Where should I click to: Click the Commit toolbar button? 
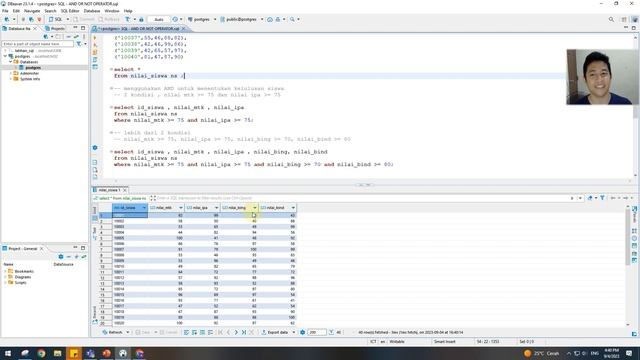(84, 19)
